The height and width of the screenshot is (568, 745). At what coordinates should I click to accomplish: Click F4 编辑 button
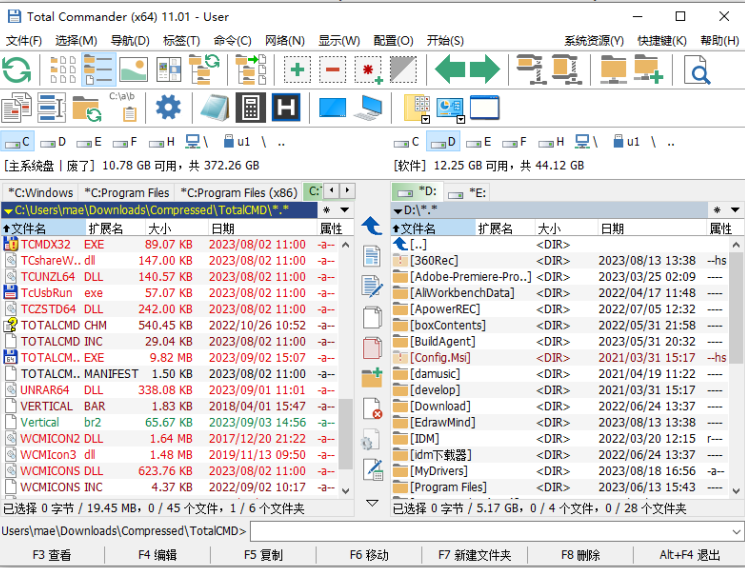point(158,555)
